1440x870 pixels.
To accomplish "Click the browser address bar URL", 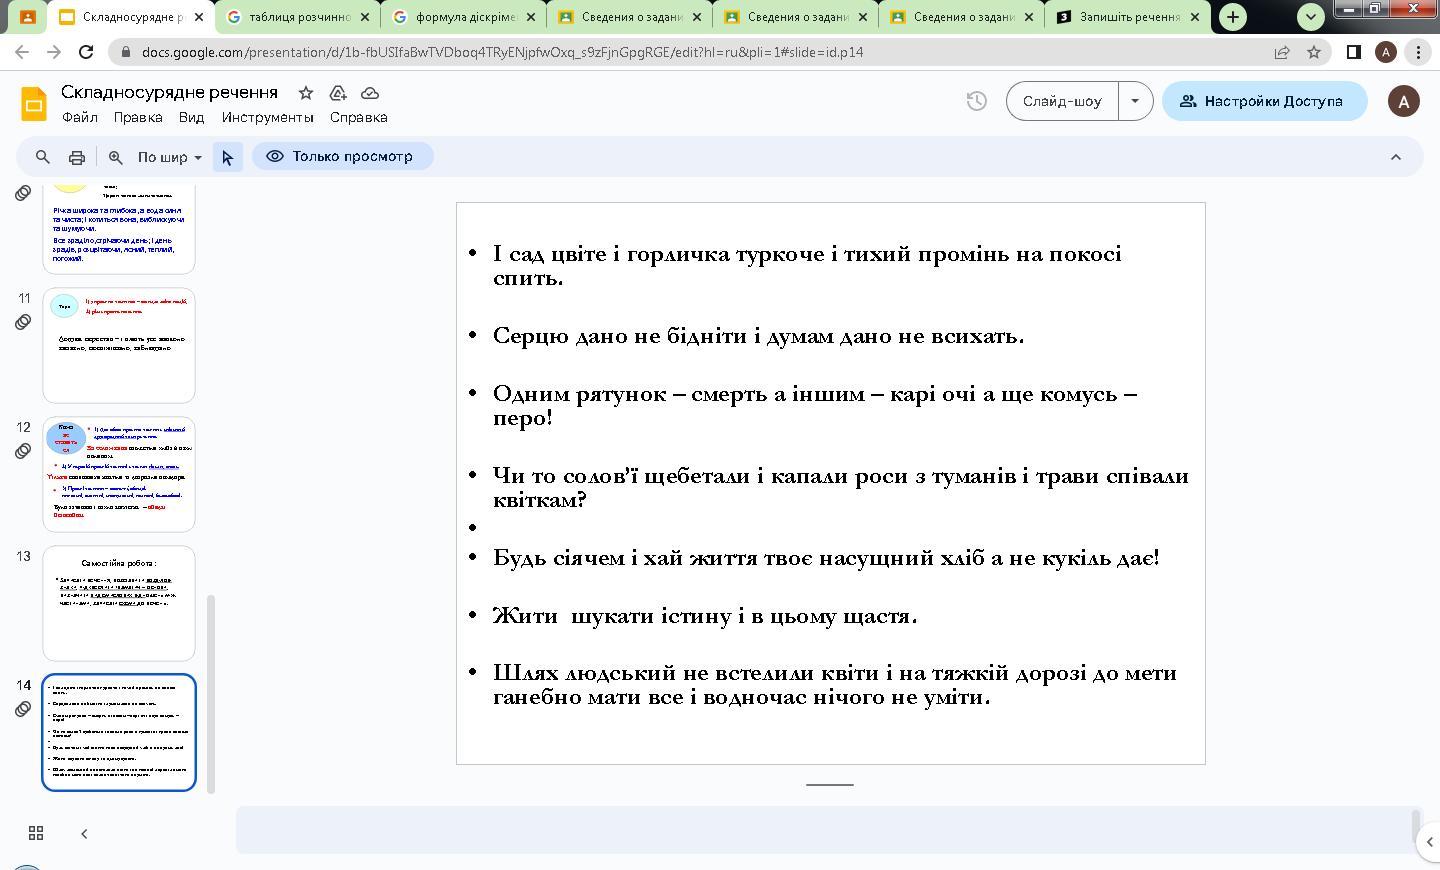I will point(502,52).
